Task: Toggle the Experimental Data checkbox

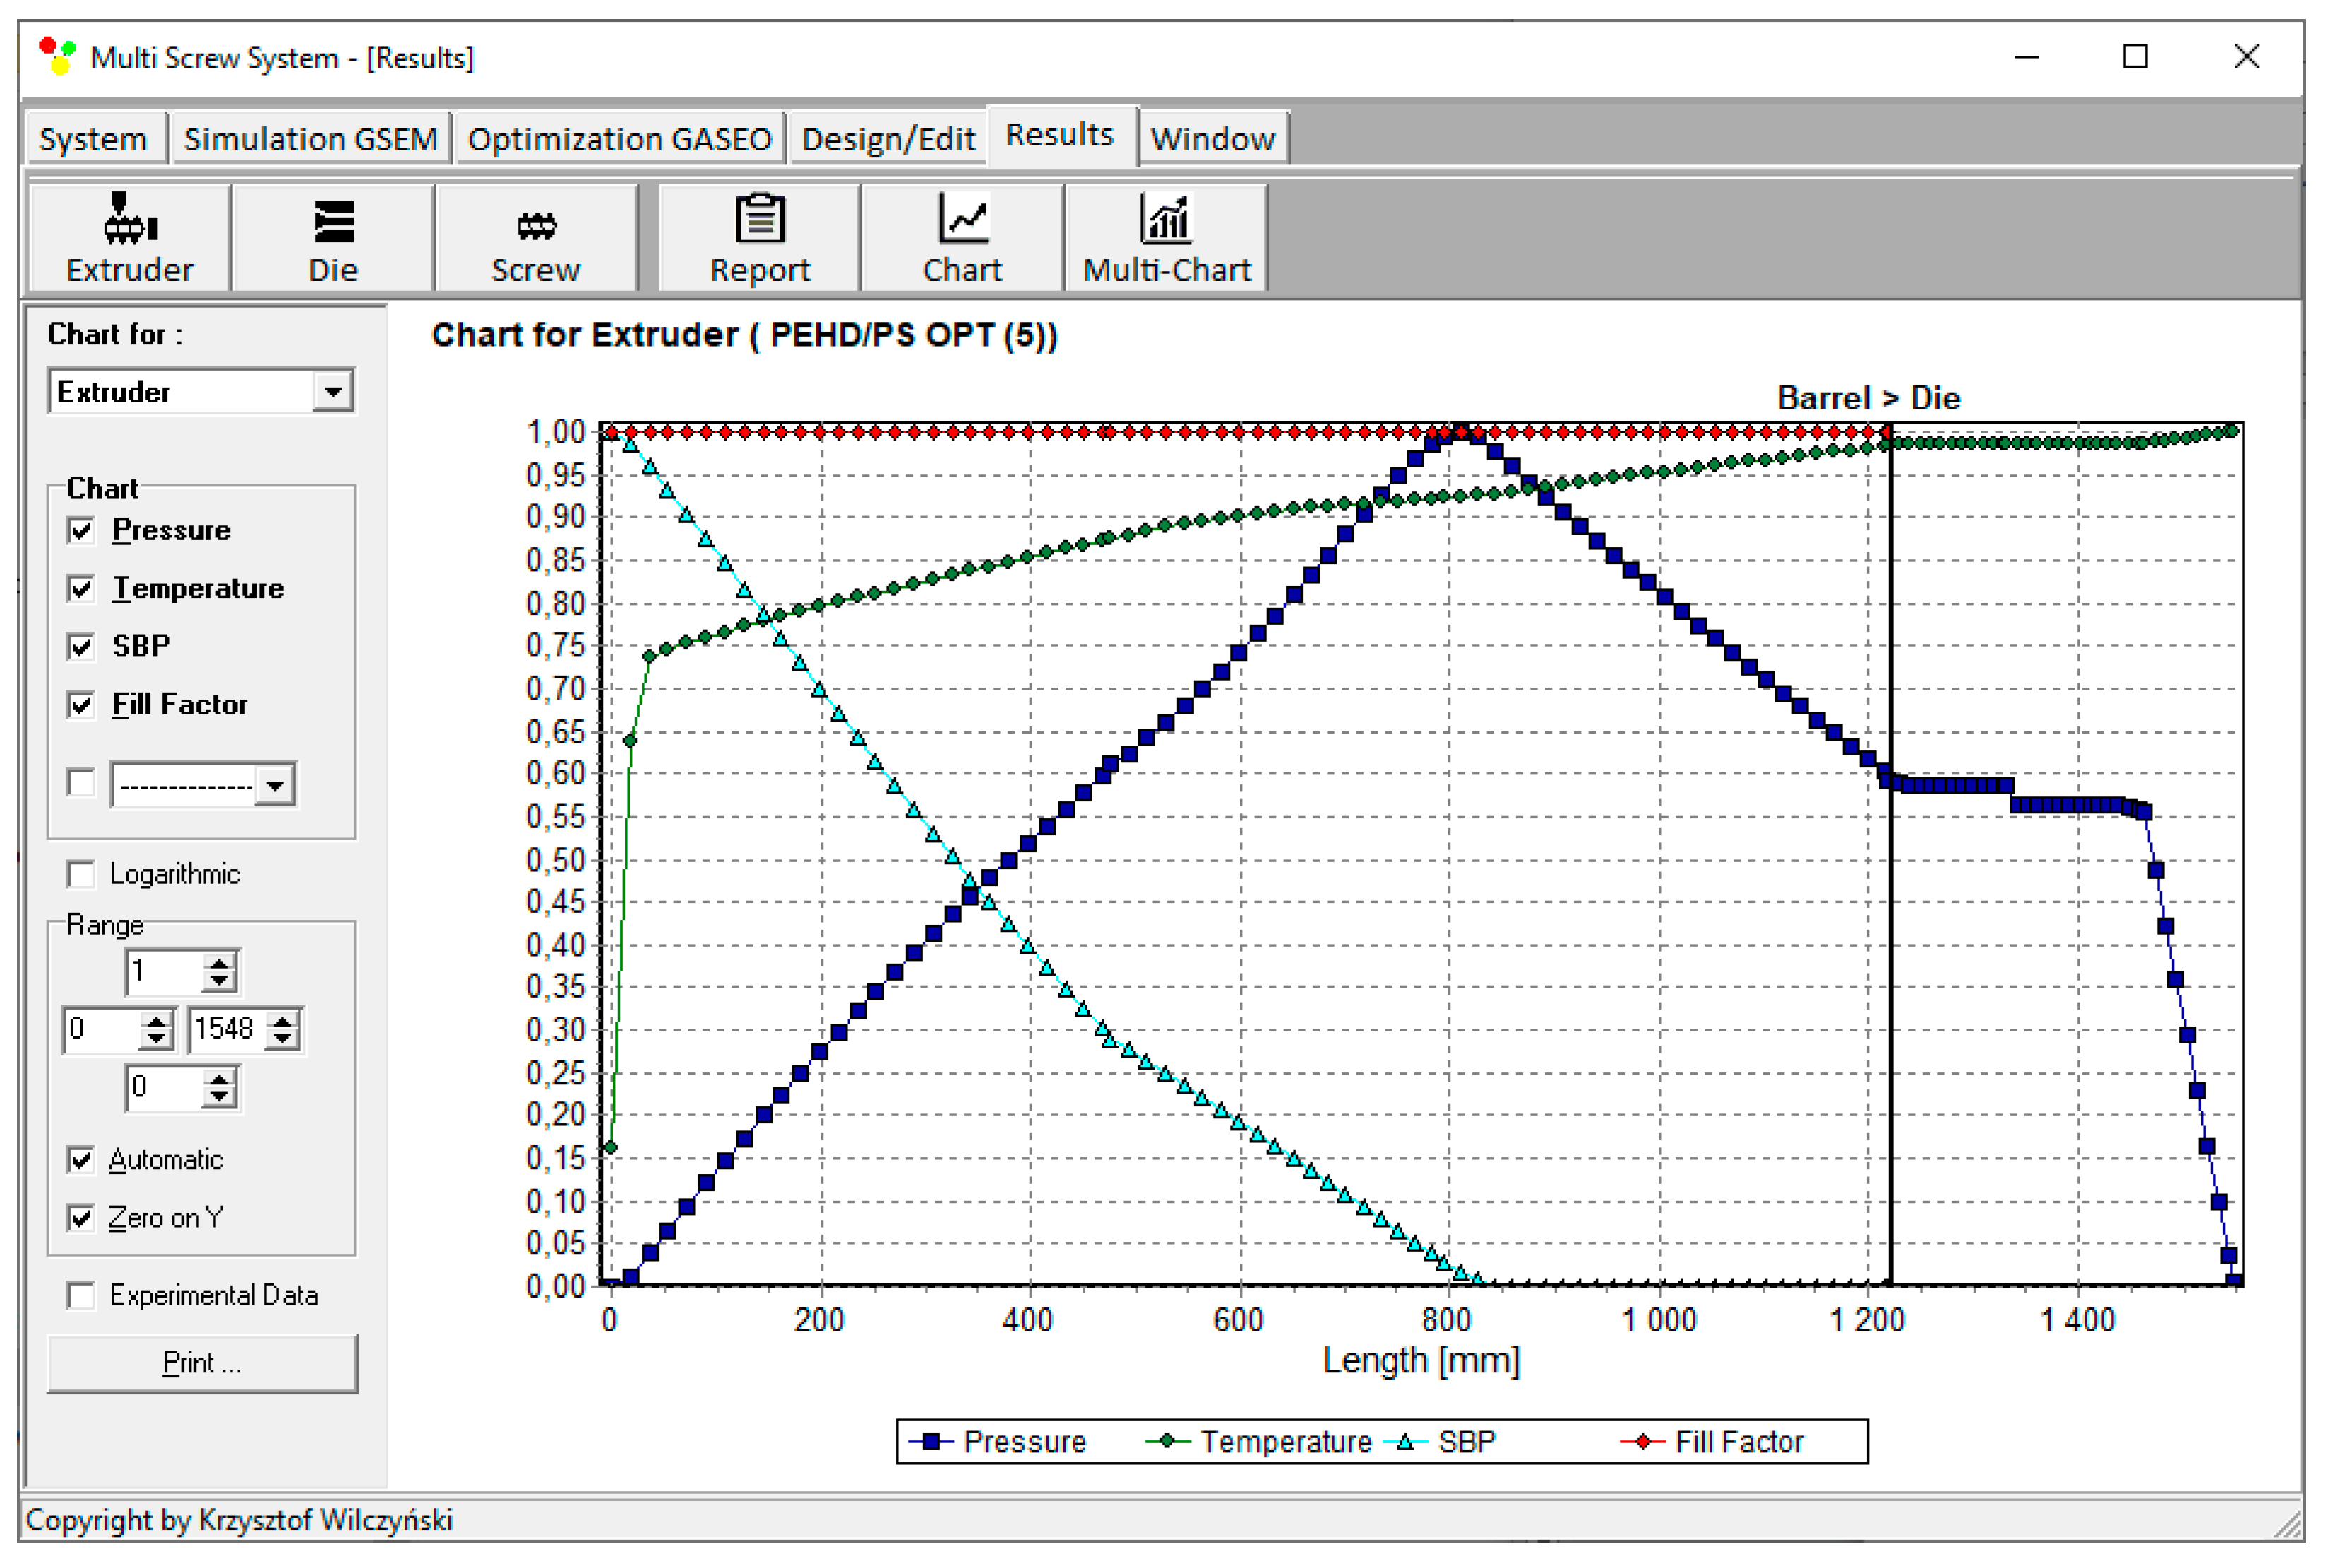Action: (x=81, y=1295)
